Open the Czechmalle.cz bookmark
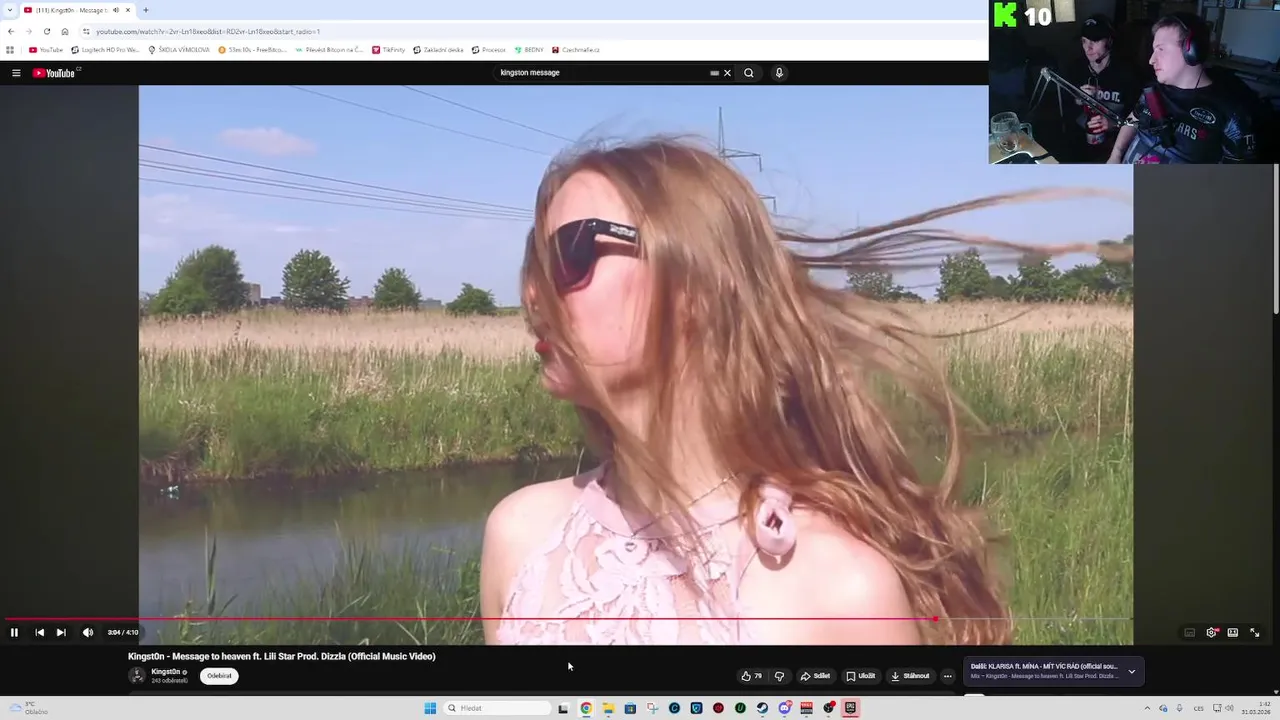 pyautogui.click(x=576, y=49)
